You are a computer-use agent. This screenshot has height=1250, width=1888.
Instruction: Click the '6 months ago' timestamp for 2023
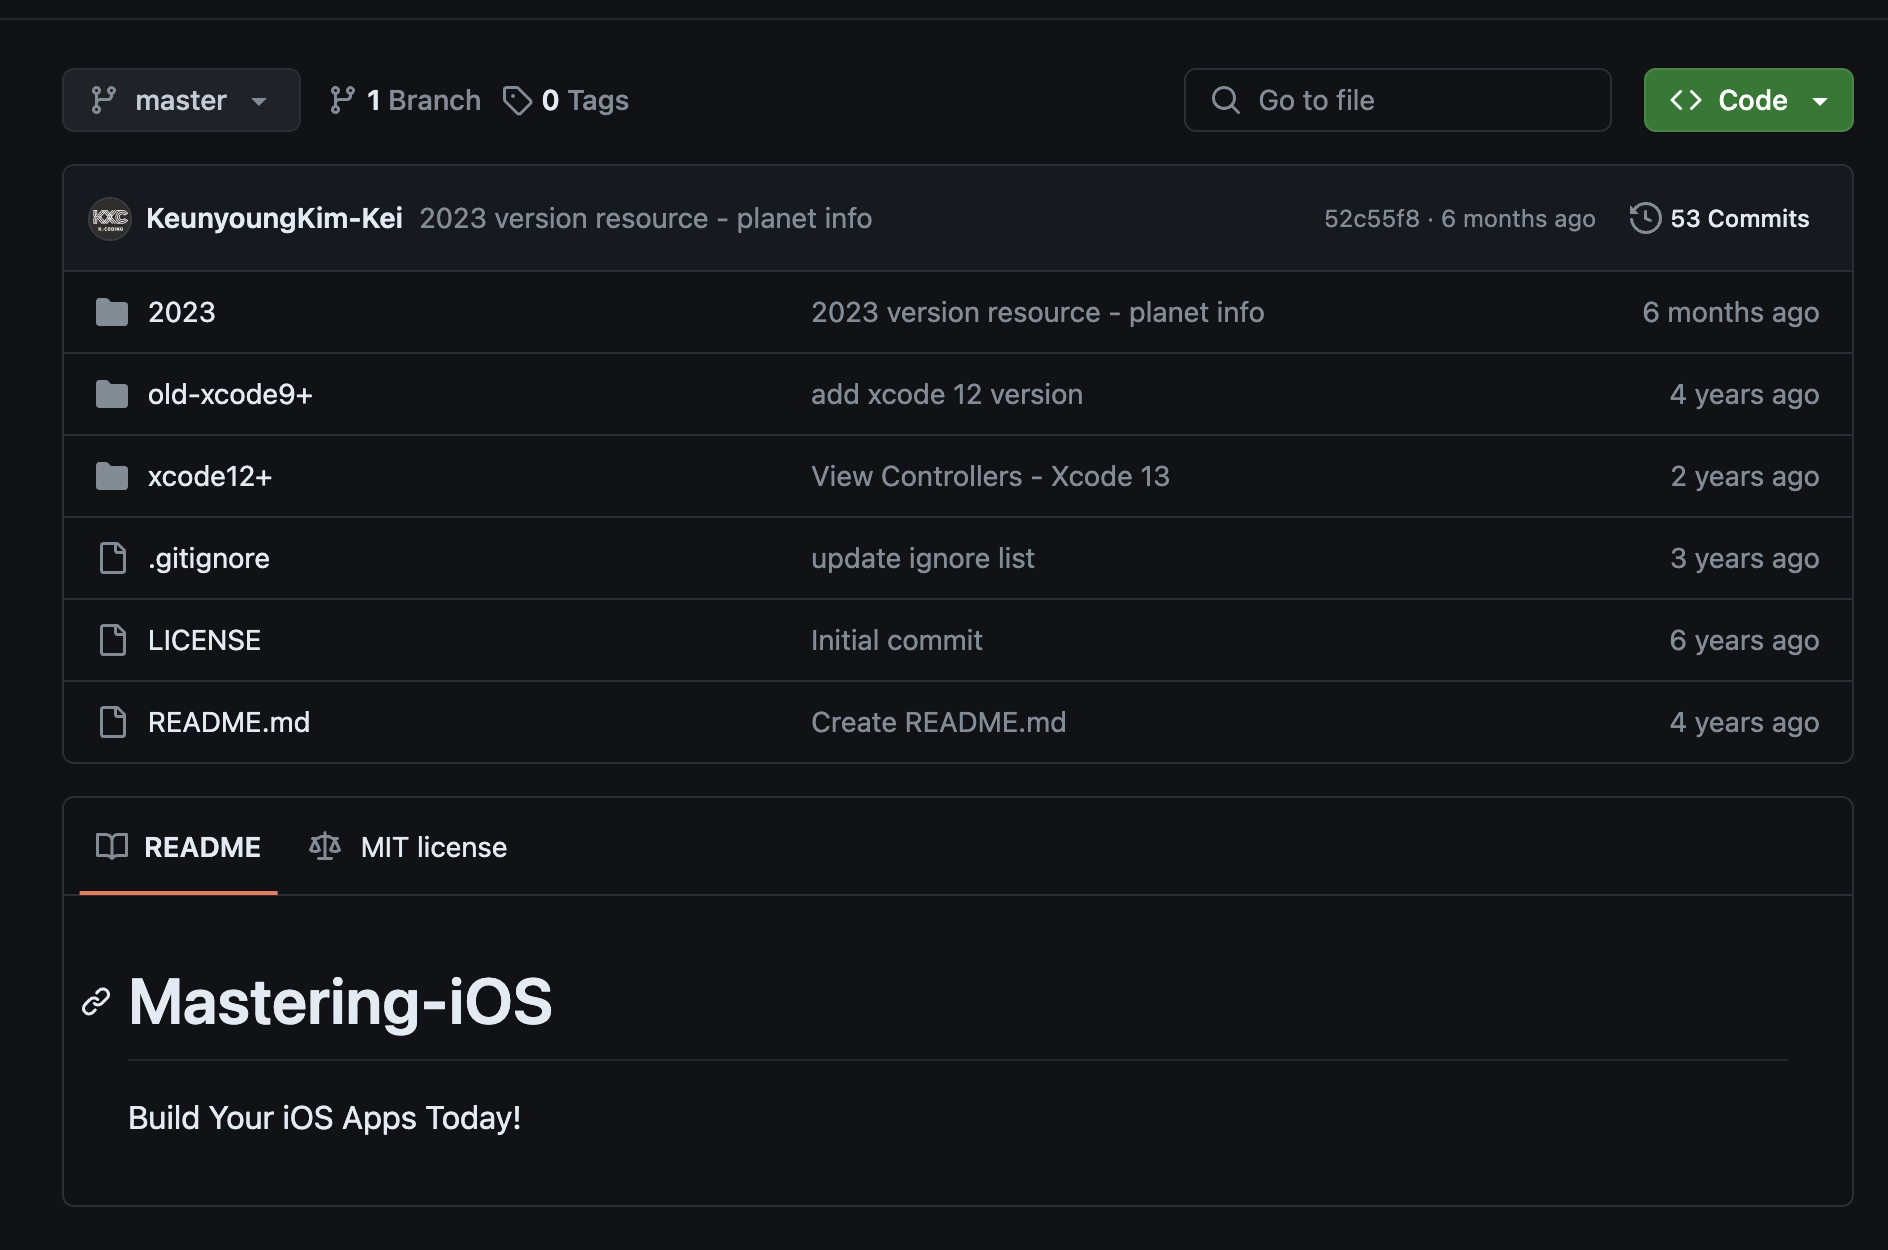1731,312
